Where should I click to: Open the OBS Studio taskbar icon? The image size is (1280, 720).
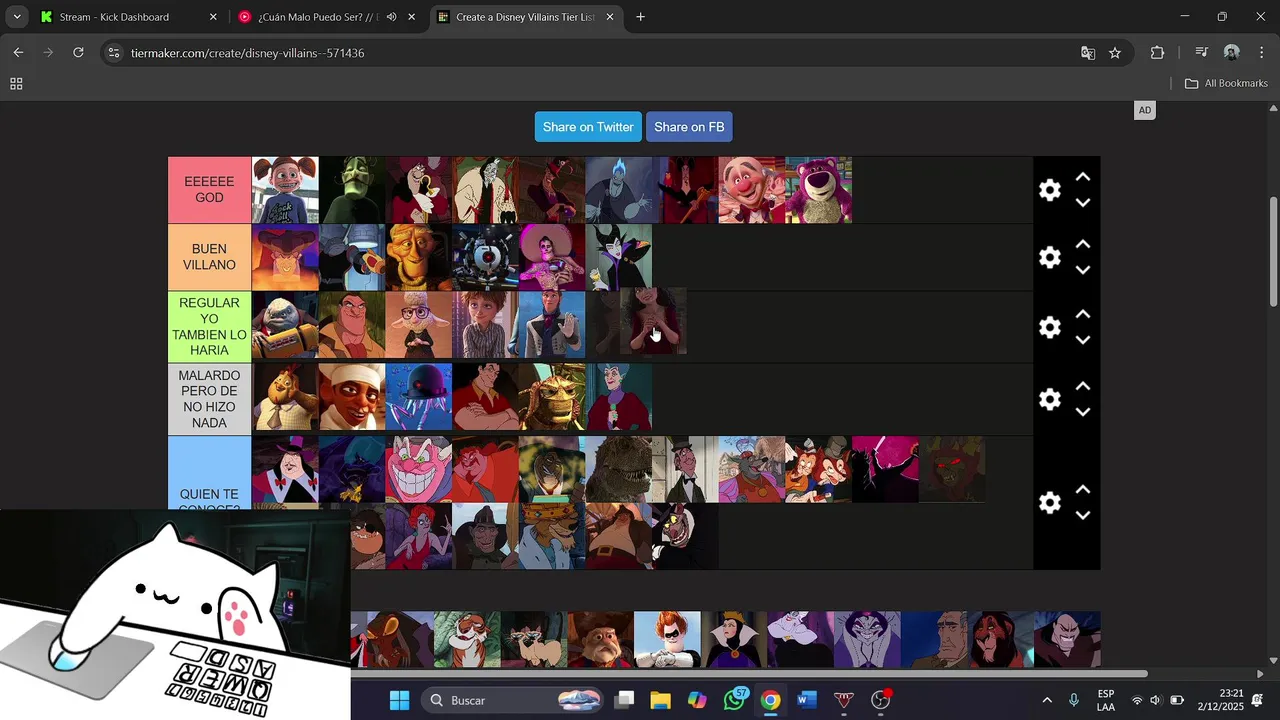881,700
